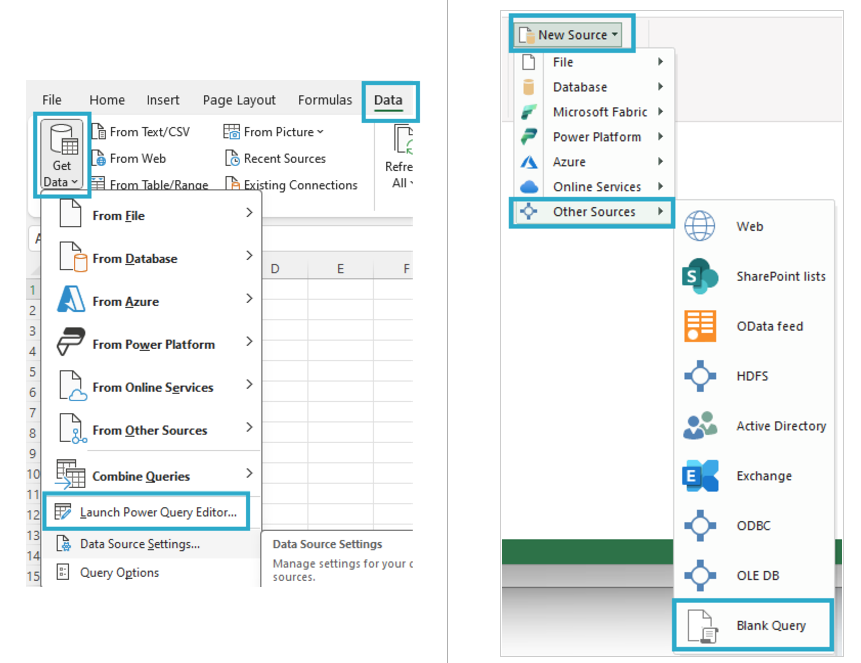Click the Query Options icon
This screenshot has width=861, height=663.
coord(63,572)
